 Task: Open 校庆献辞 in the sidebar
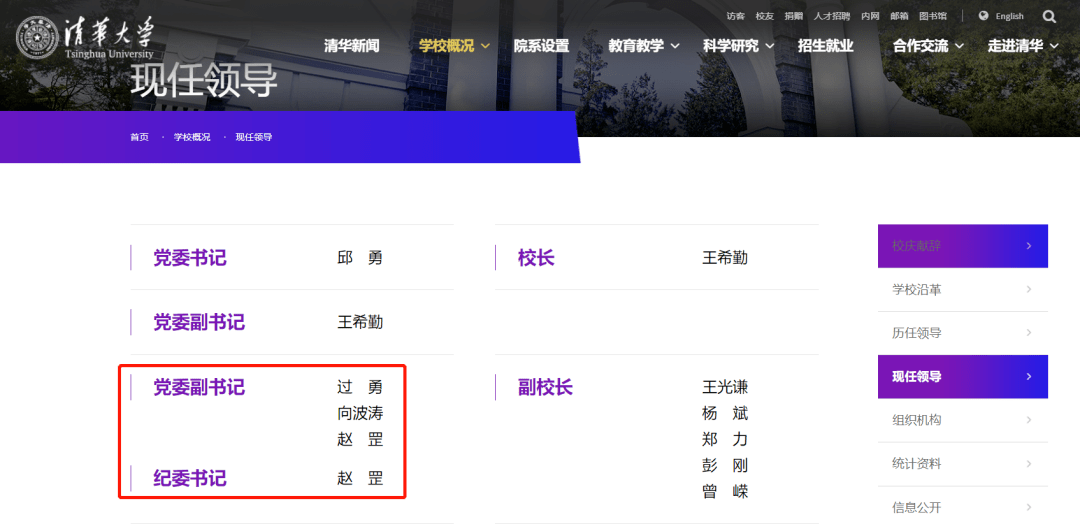coord(963,246)
